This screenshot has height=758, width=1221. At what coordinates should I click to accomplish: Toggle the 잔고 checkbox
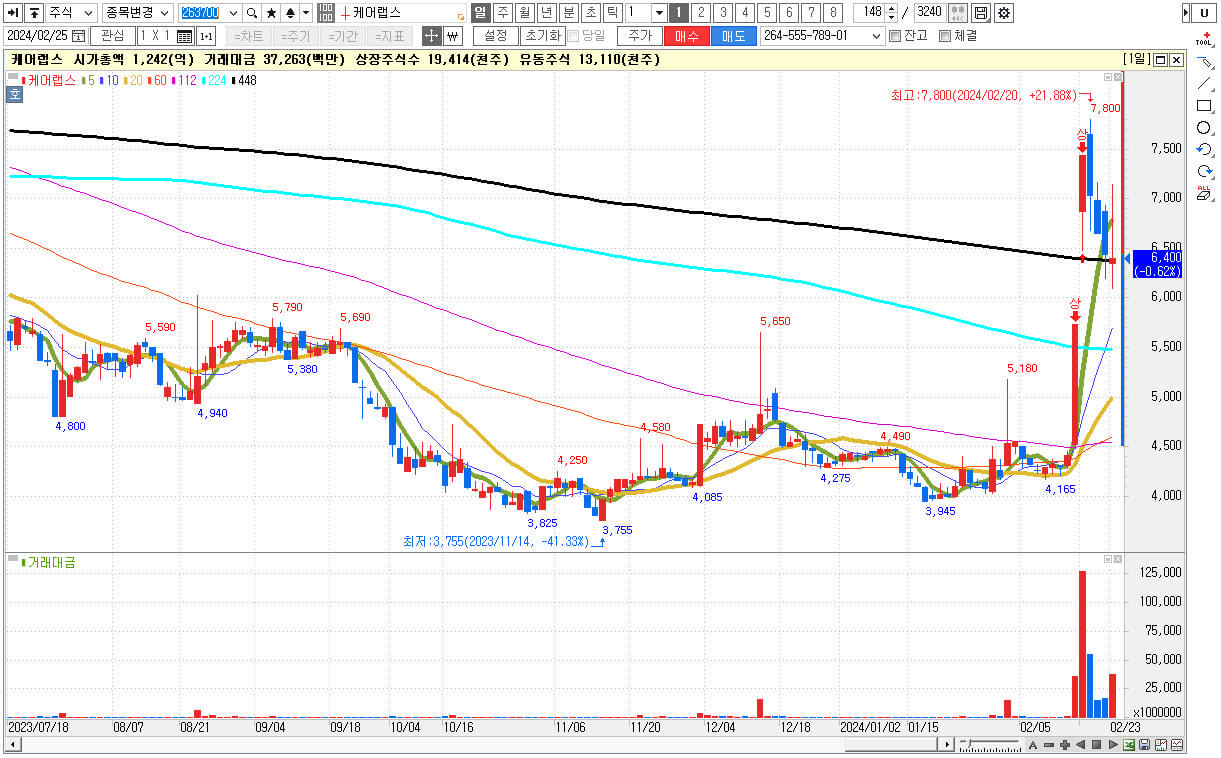pyautogui.click(x=894, y=35)
